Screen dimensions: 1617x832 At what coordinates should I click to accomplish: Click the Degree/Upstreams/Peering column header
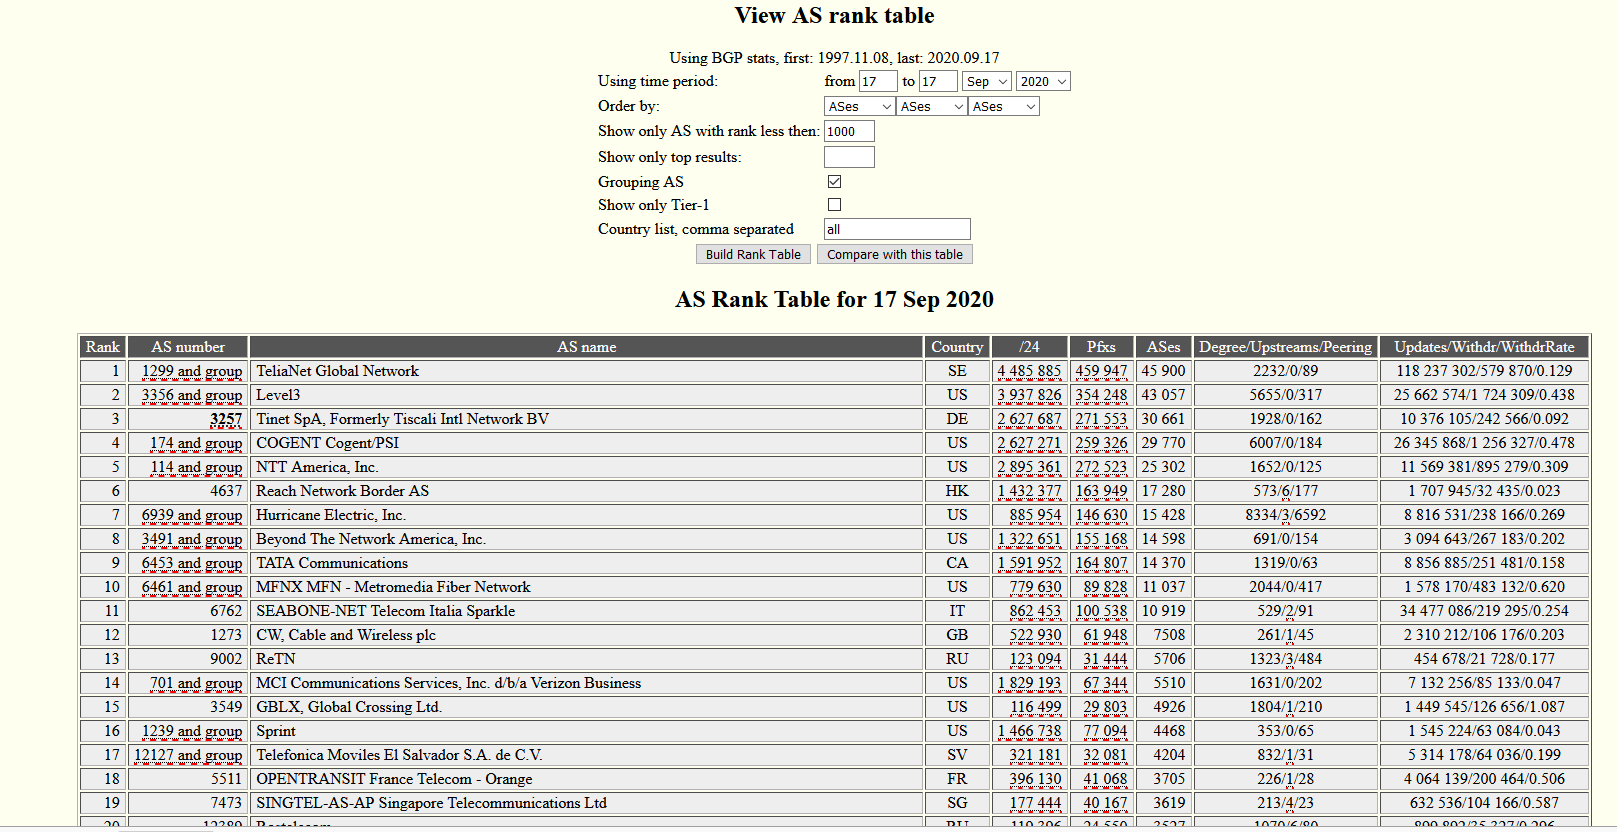1285,347
